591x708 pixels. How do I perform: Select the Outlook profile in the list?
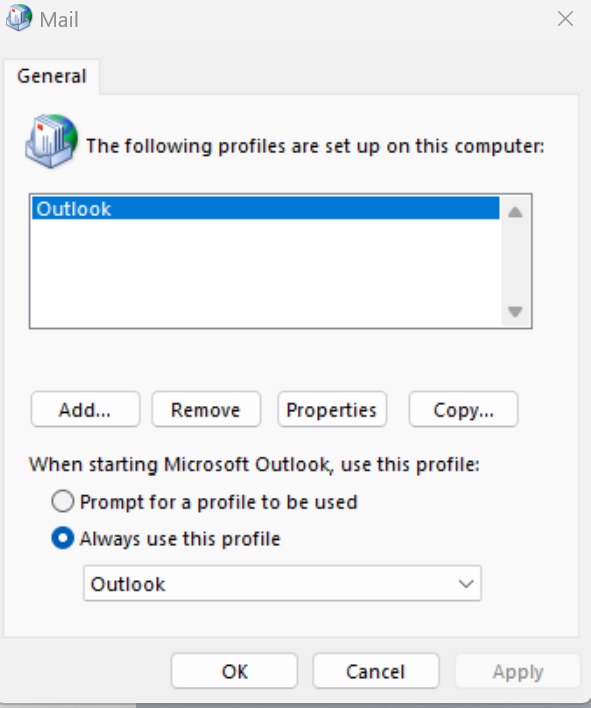pos(265,209)
